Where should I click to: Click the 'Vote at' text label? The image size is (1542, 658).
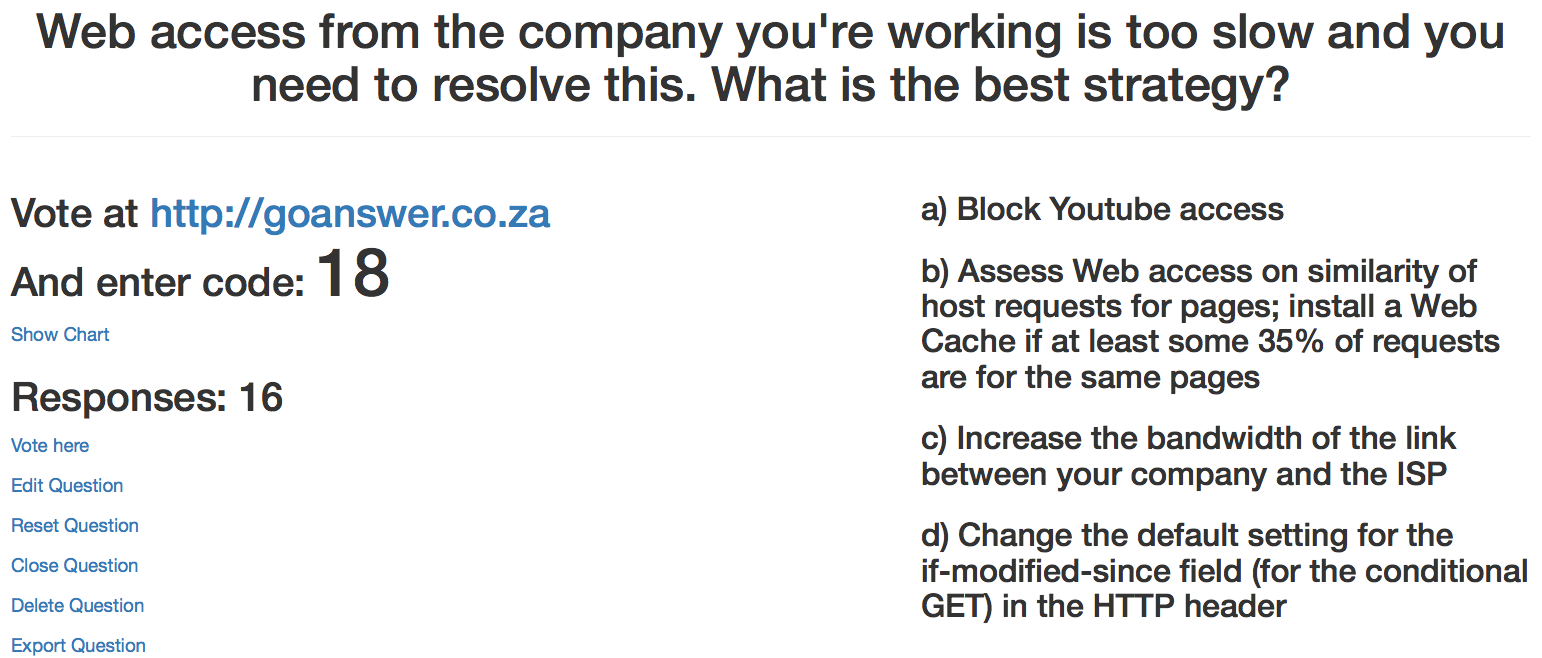click(x=76, y=213)
